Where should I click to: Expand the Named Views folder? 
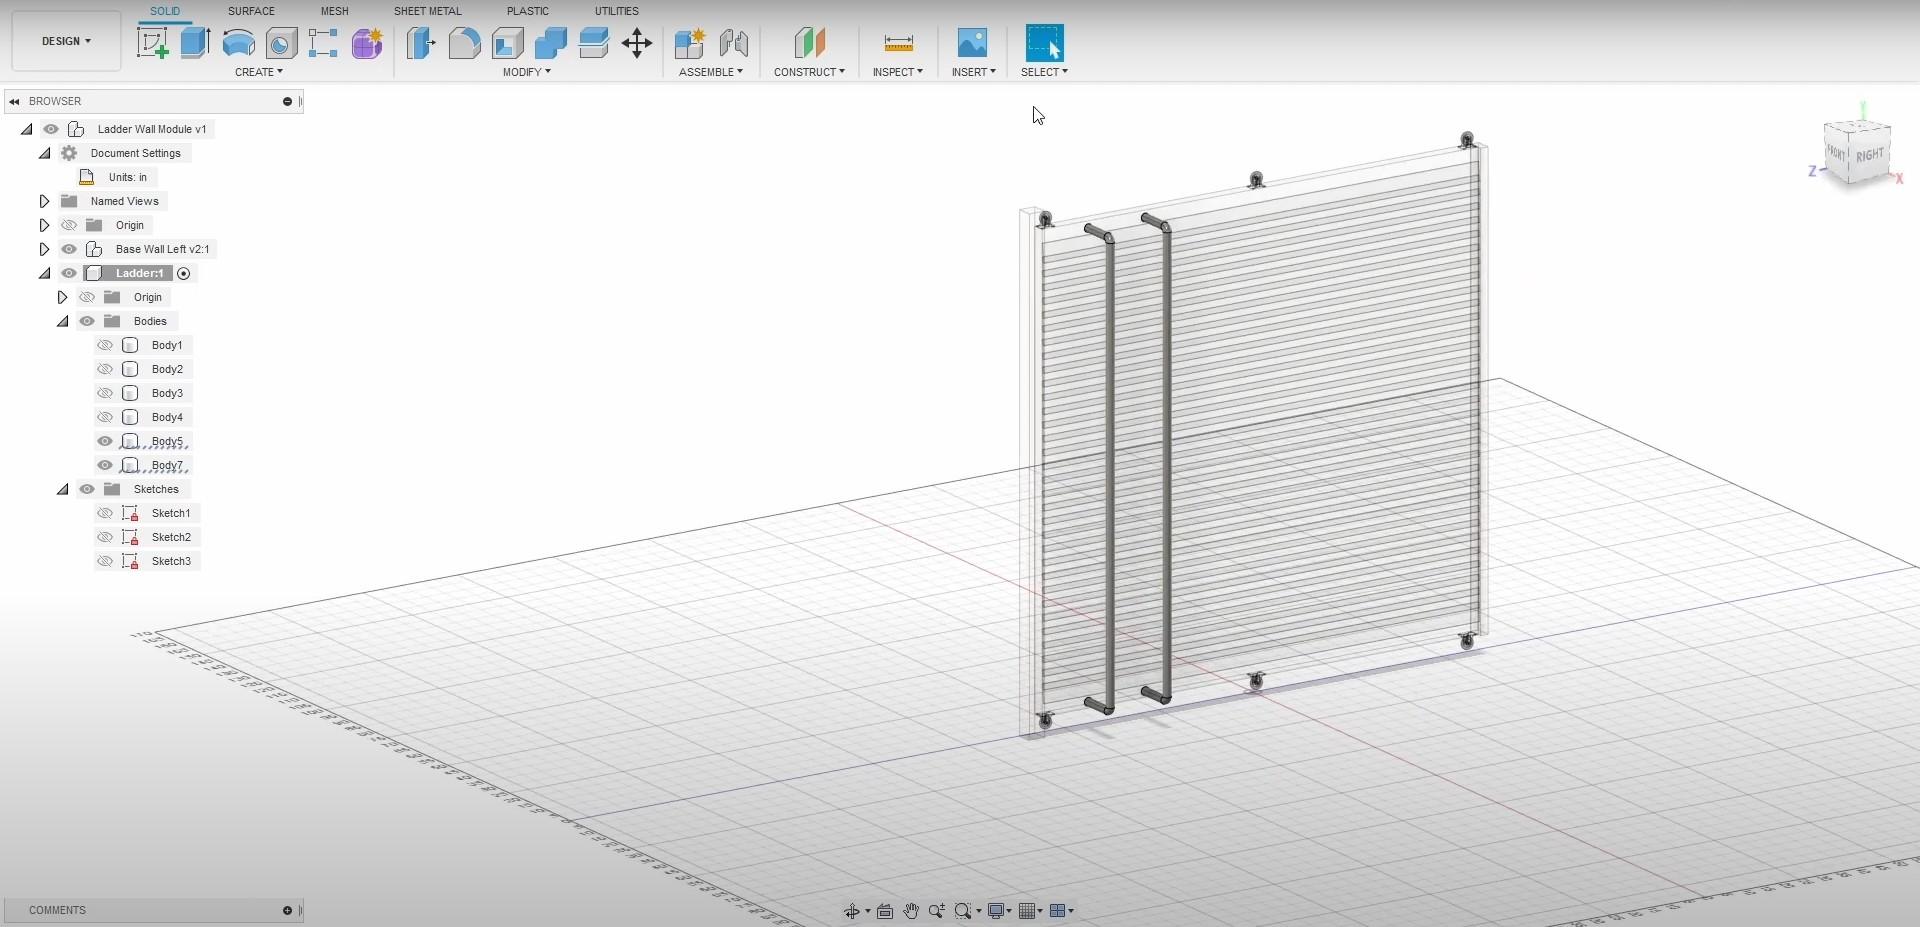(x=44, y=201)
